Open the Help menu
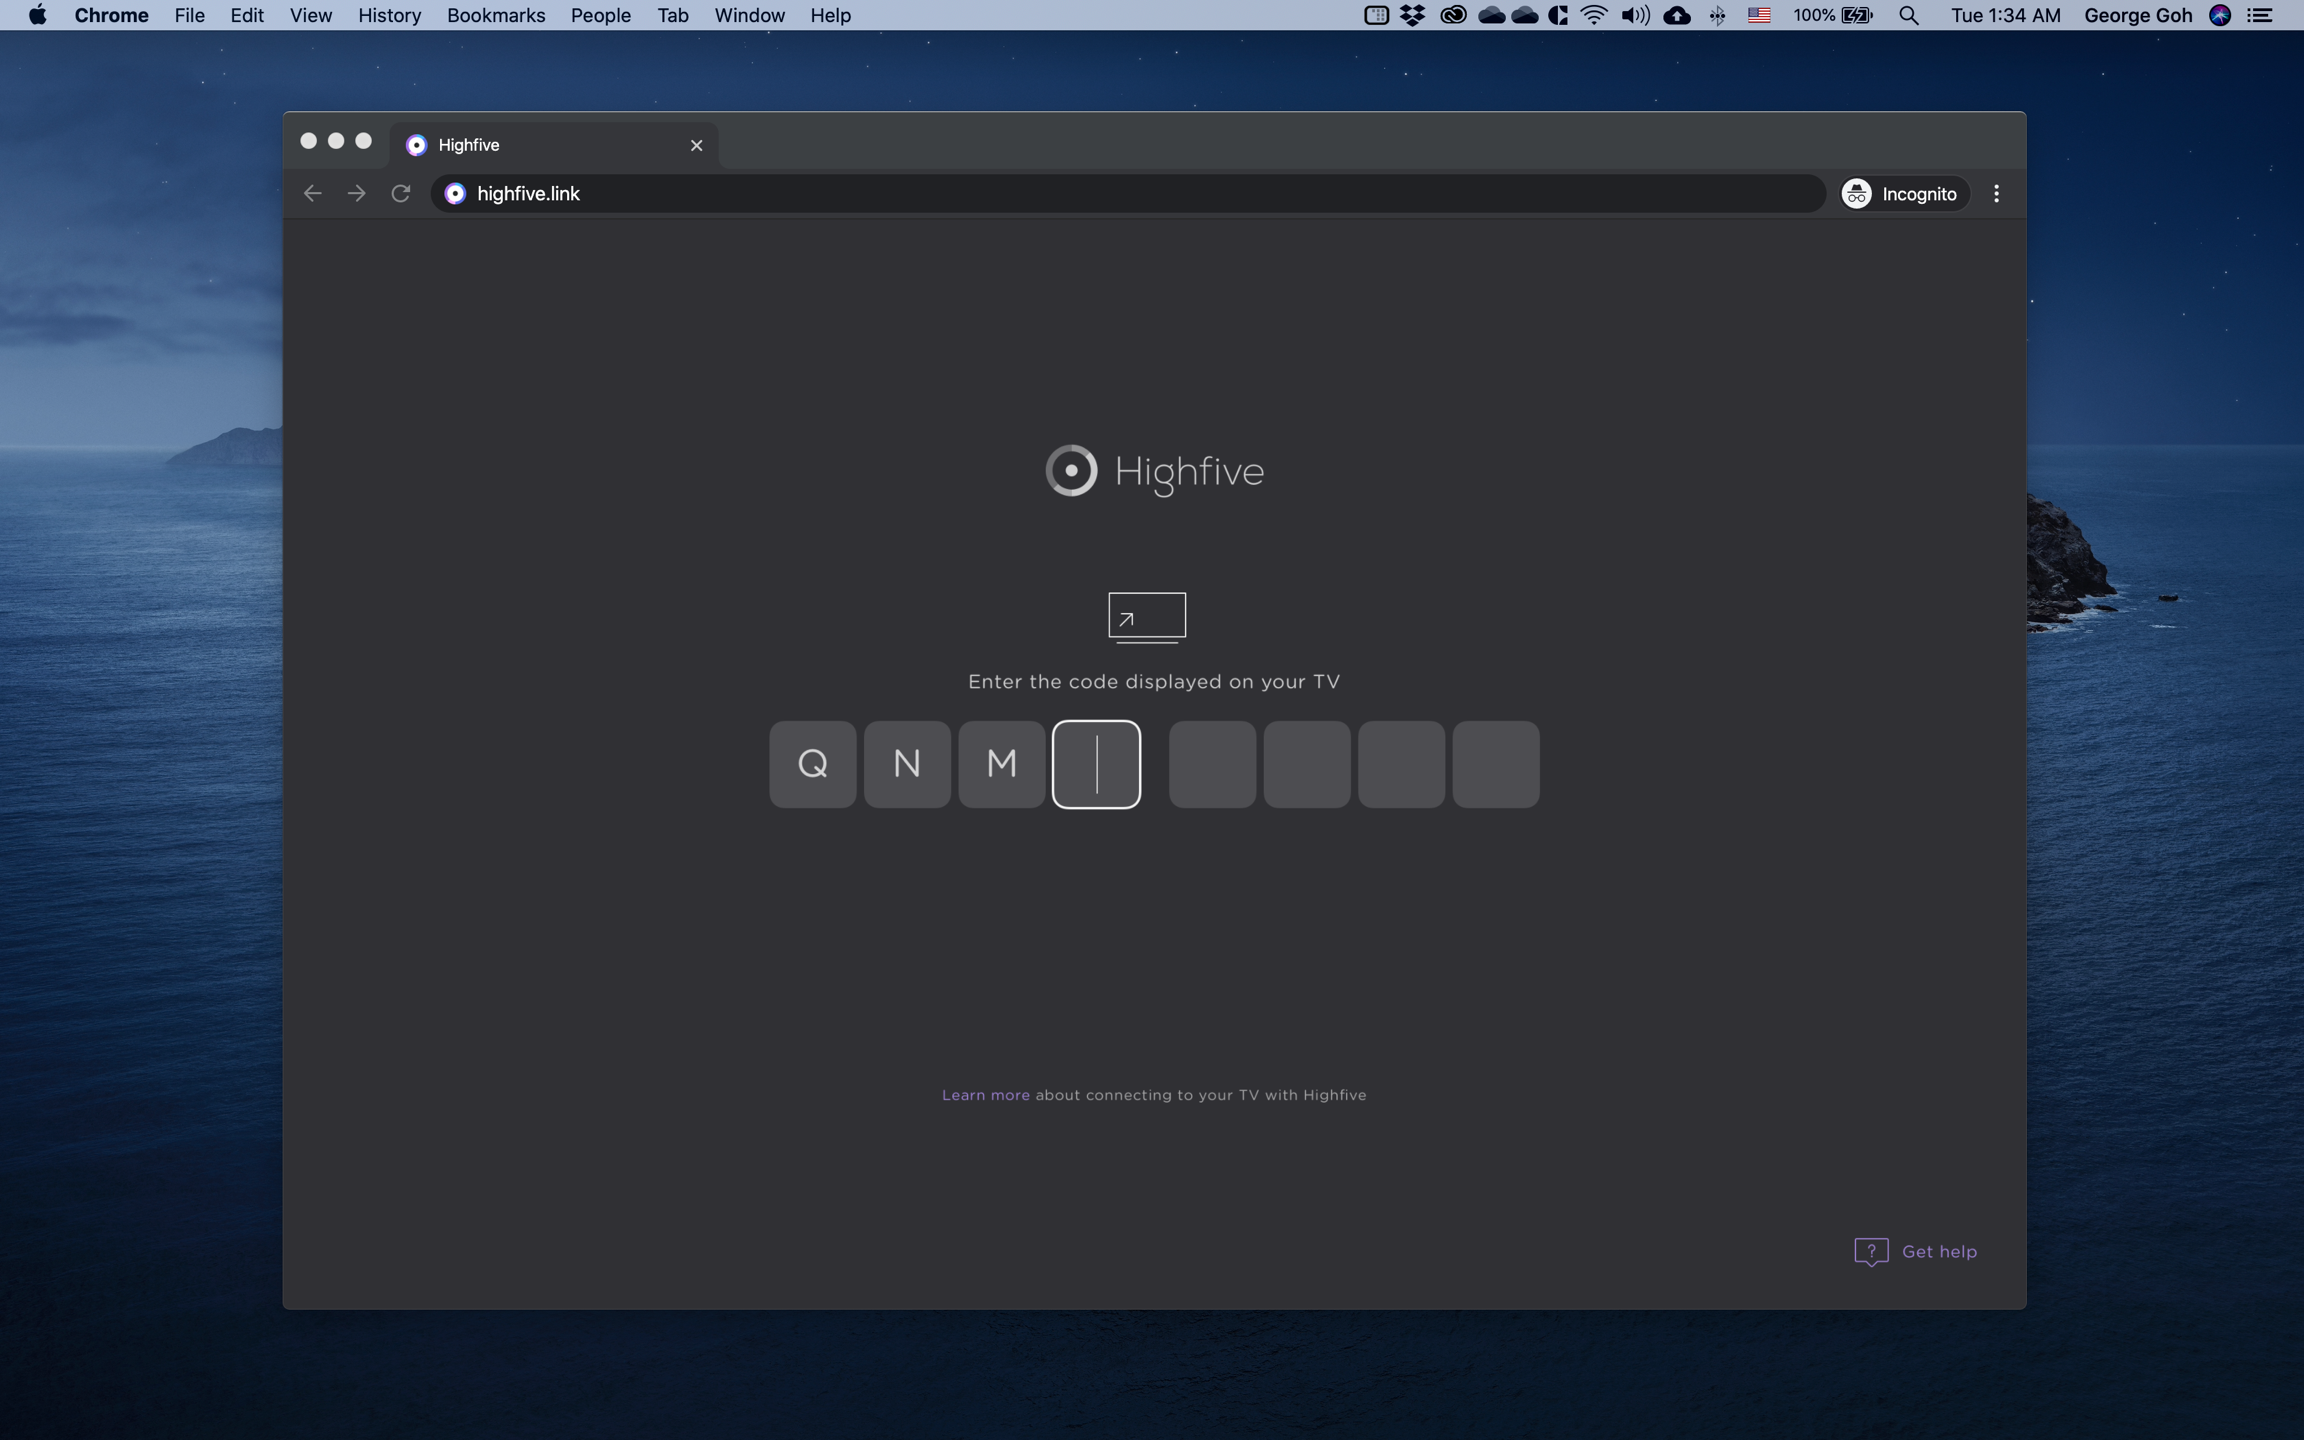 pyautogui.click(x=830, y=15)
